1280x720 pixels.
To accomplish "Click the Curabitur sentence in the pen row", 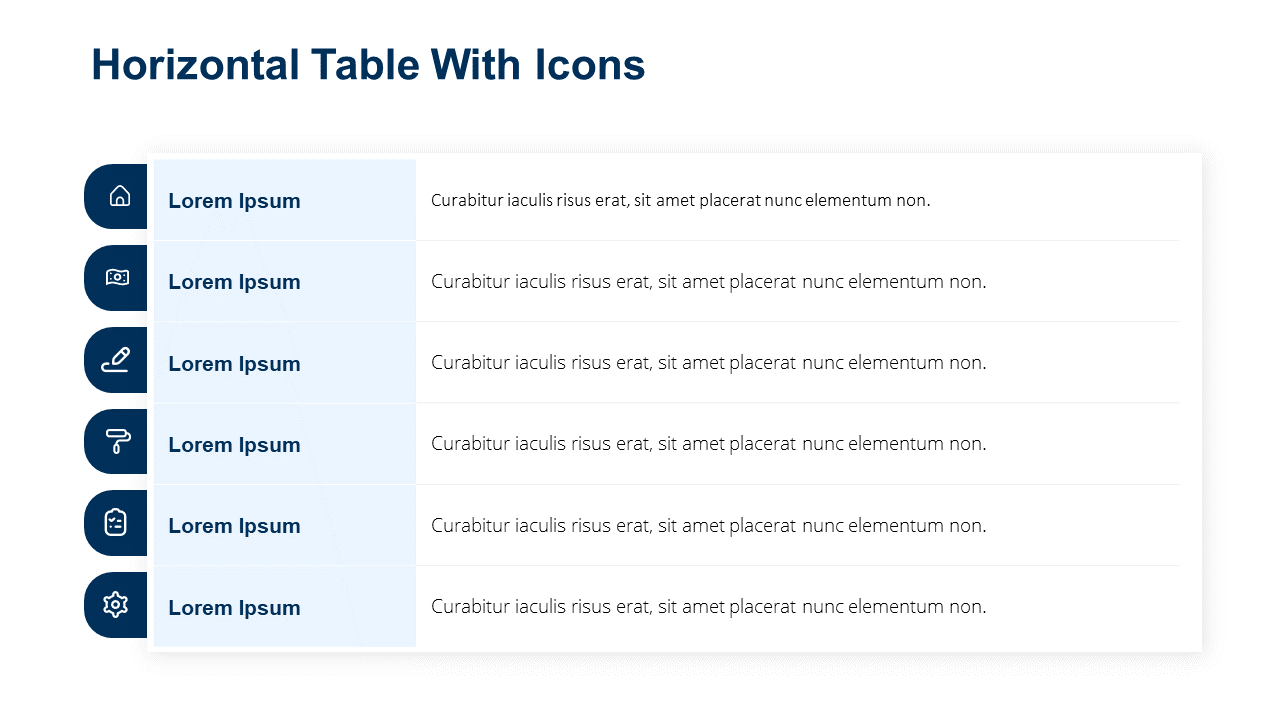I will [708, 363].
